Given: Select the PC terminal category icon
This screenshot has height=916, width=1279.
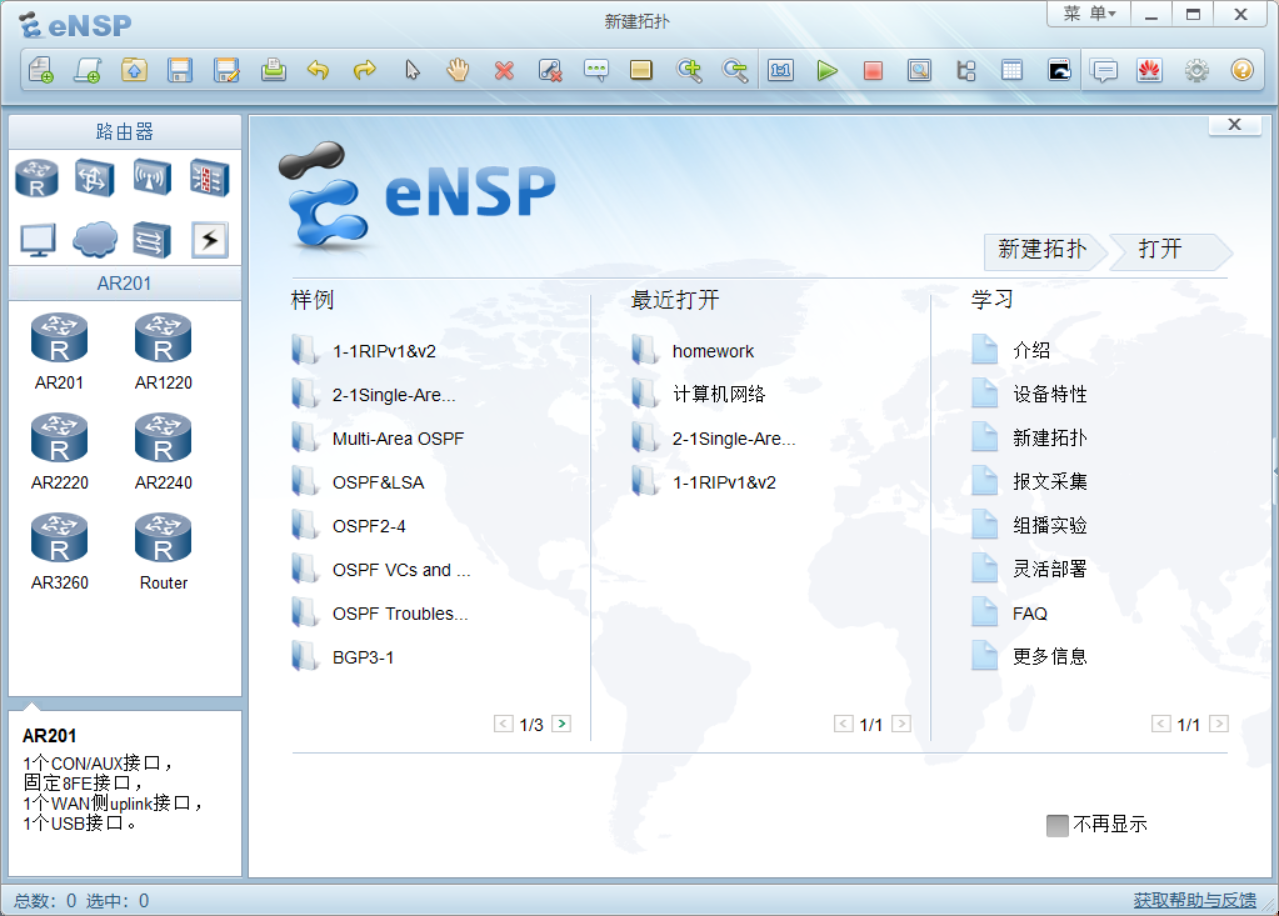Looking at the screenshot, I should [x=37, y=240].
